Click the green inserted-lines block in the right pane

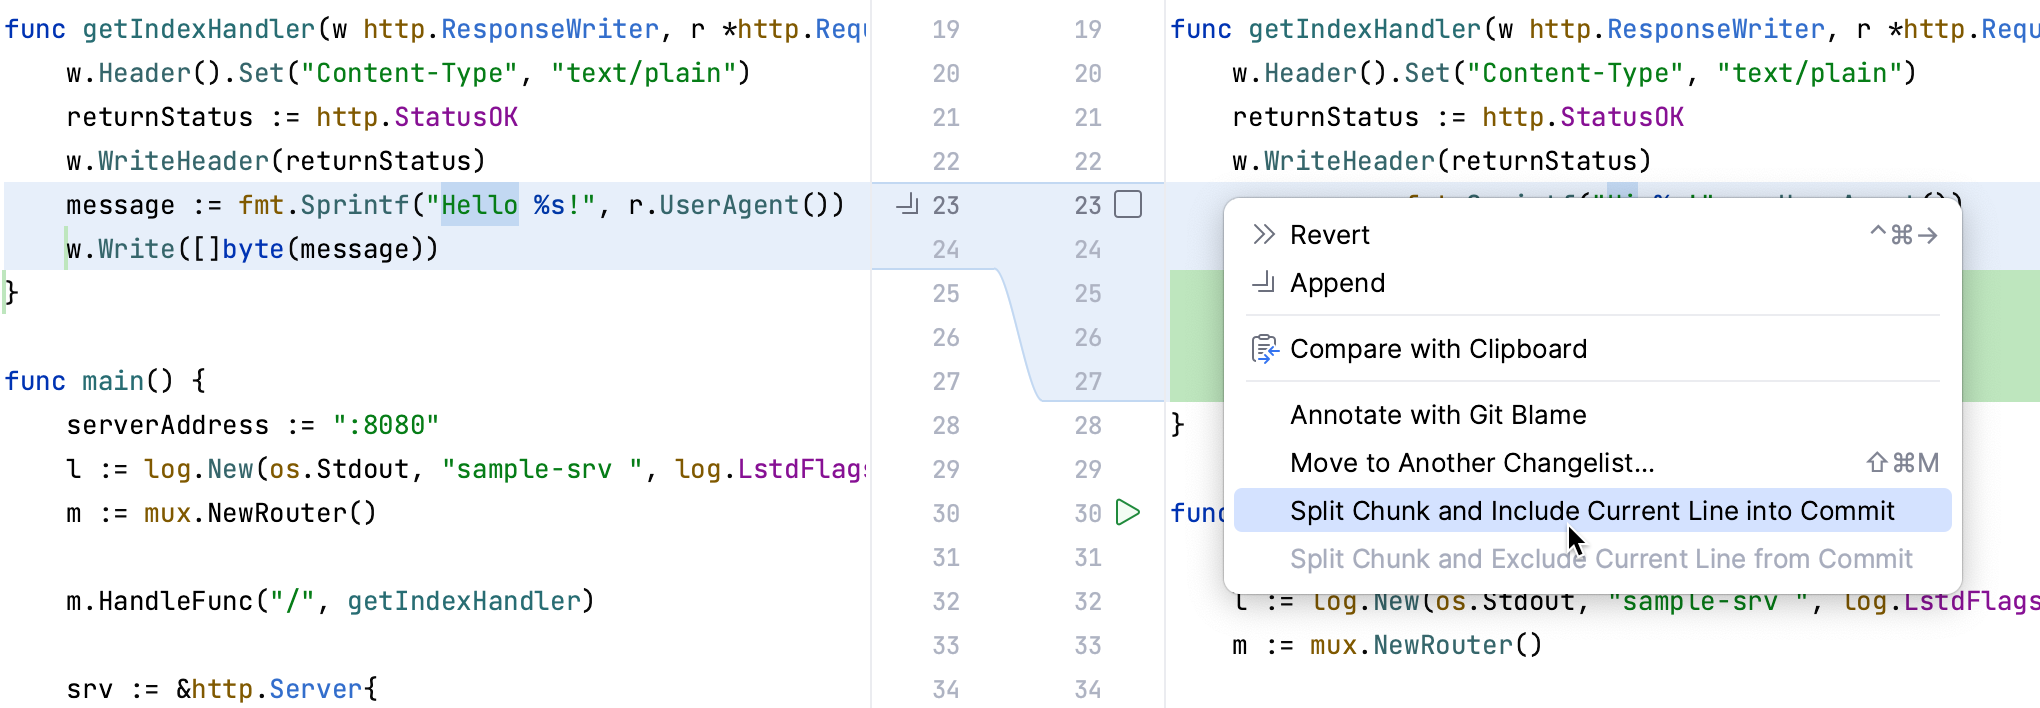1195,335
